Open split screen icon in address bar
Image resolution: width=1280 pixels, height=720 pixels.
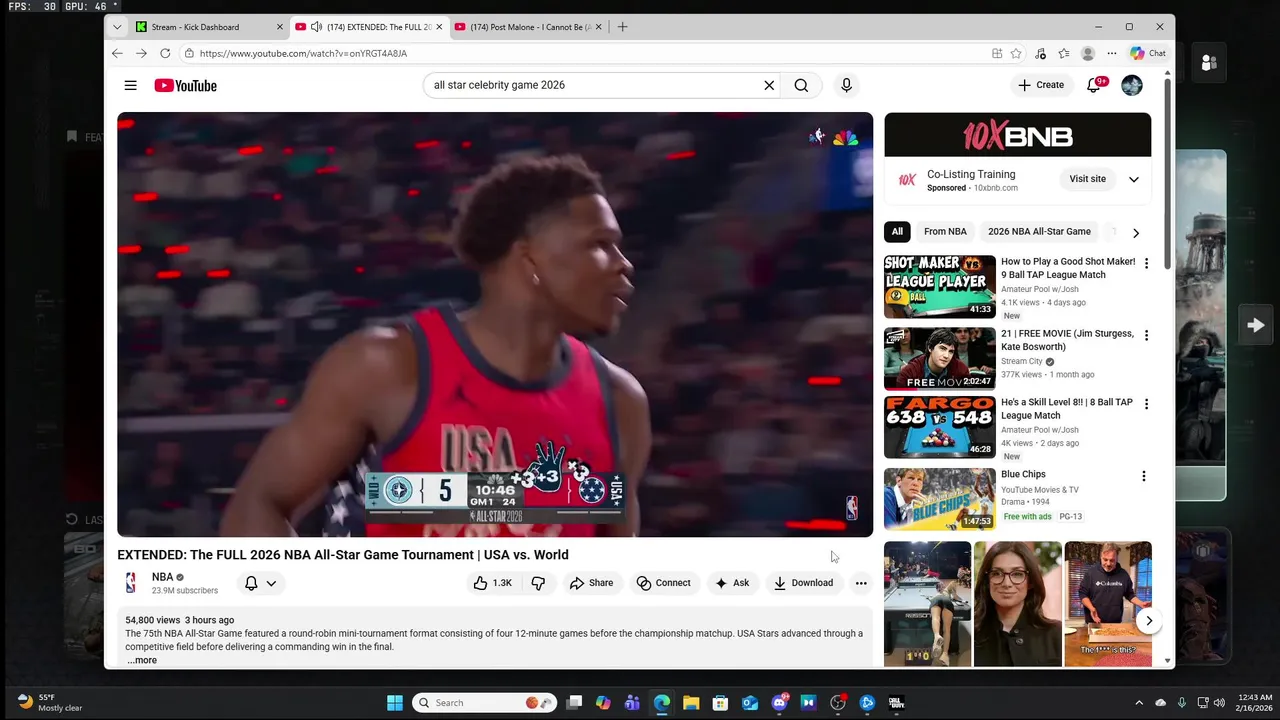[997, 53]
